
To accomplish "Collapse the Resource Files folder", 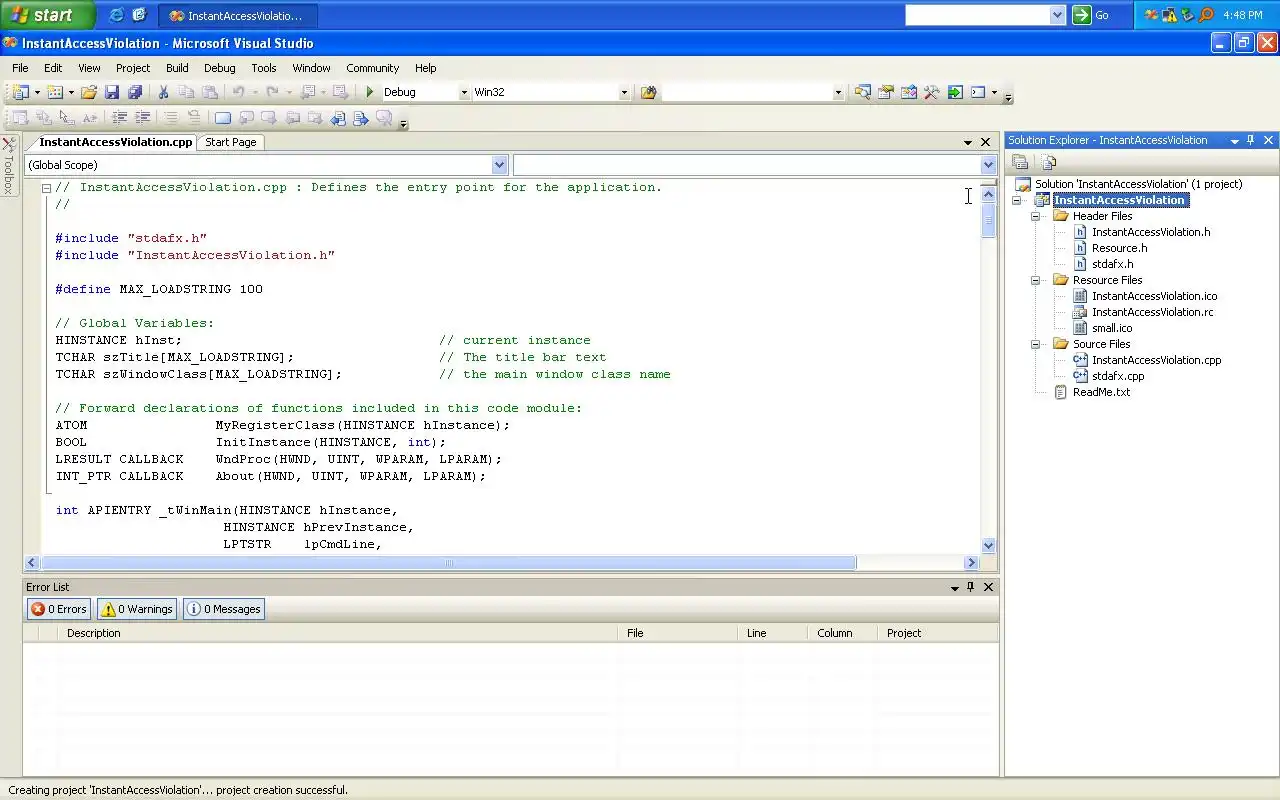I will [x=1036, y=280].
